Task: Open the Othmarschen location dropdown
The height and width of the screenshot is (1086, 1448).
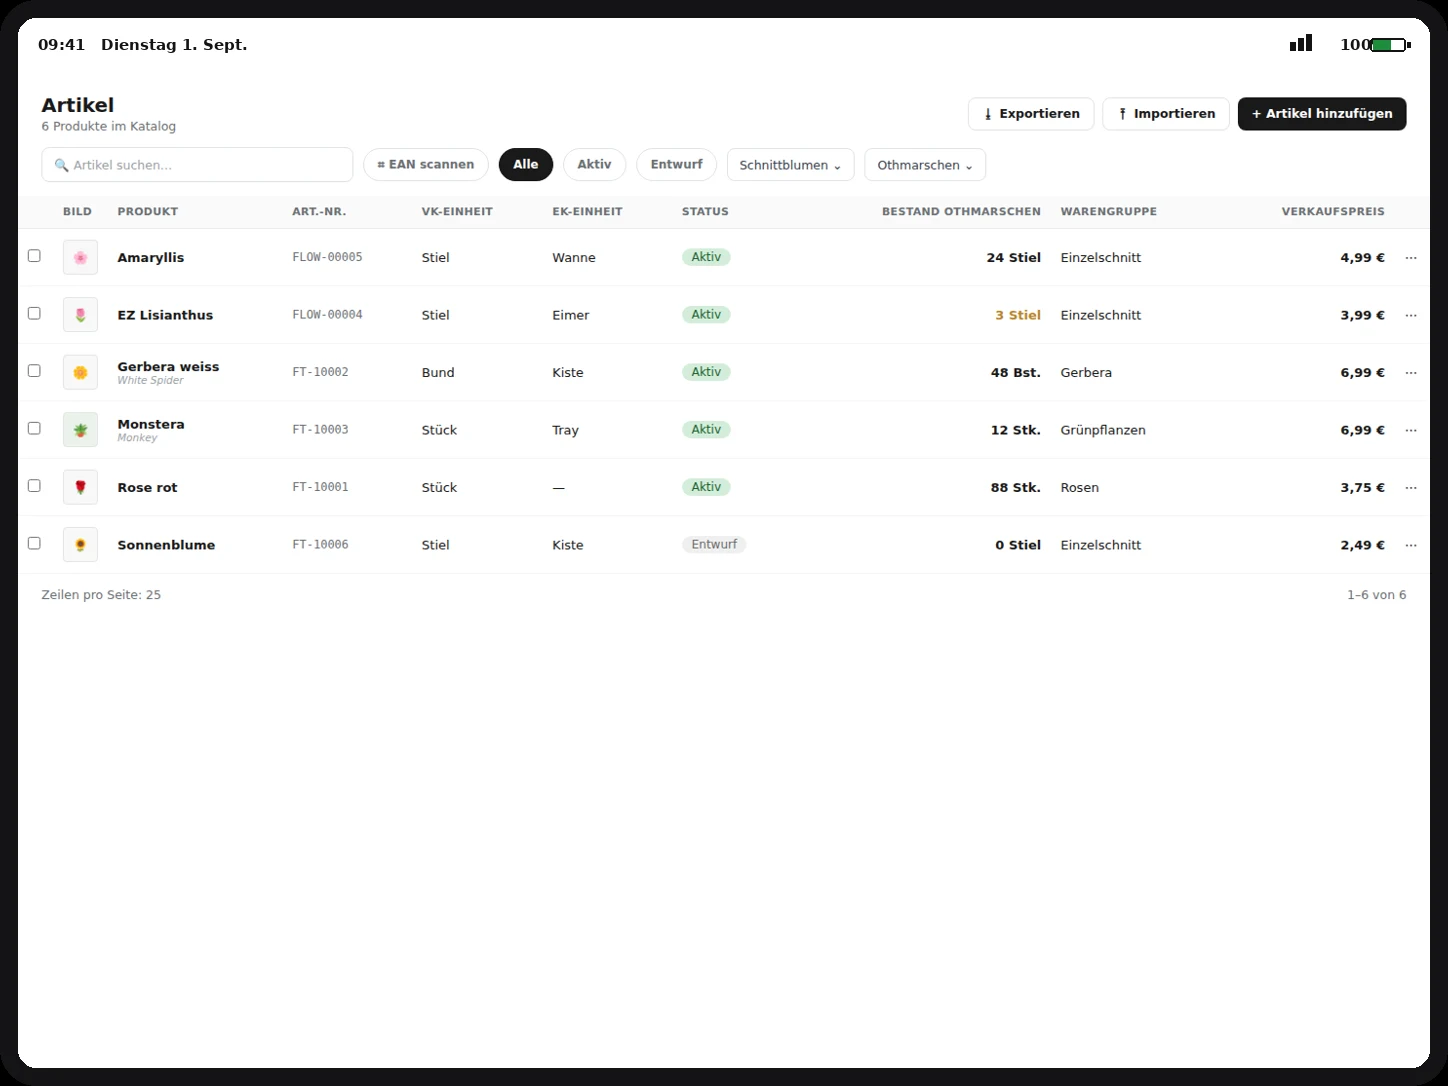Action: click(x=925, y=165)
